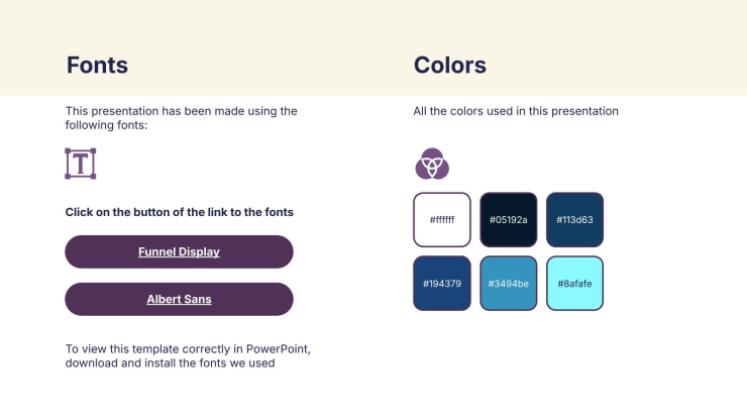Click the Fonts heading
Screen dimensions: 747x420
(x=97, y=66)
